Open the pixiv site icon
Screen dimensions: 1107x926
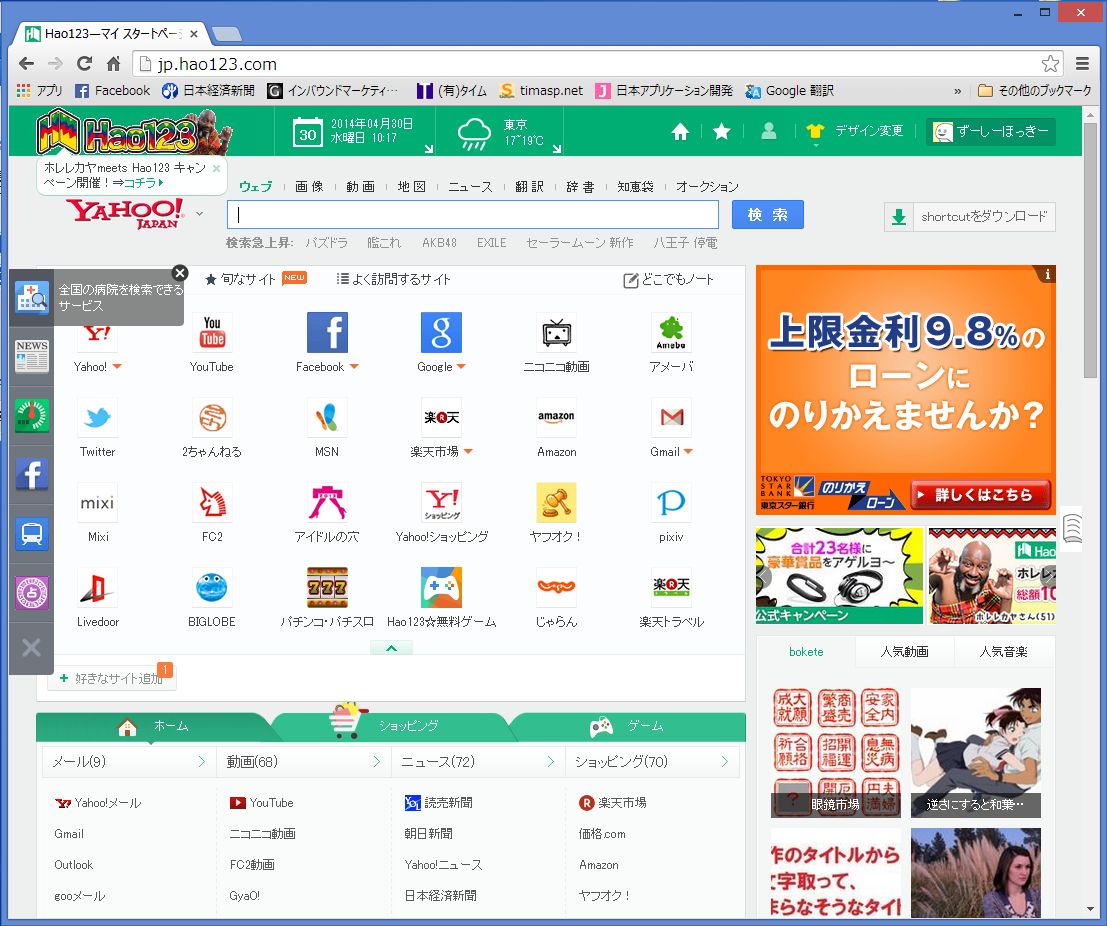pos(671,503)
